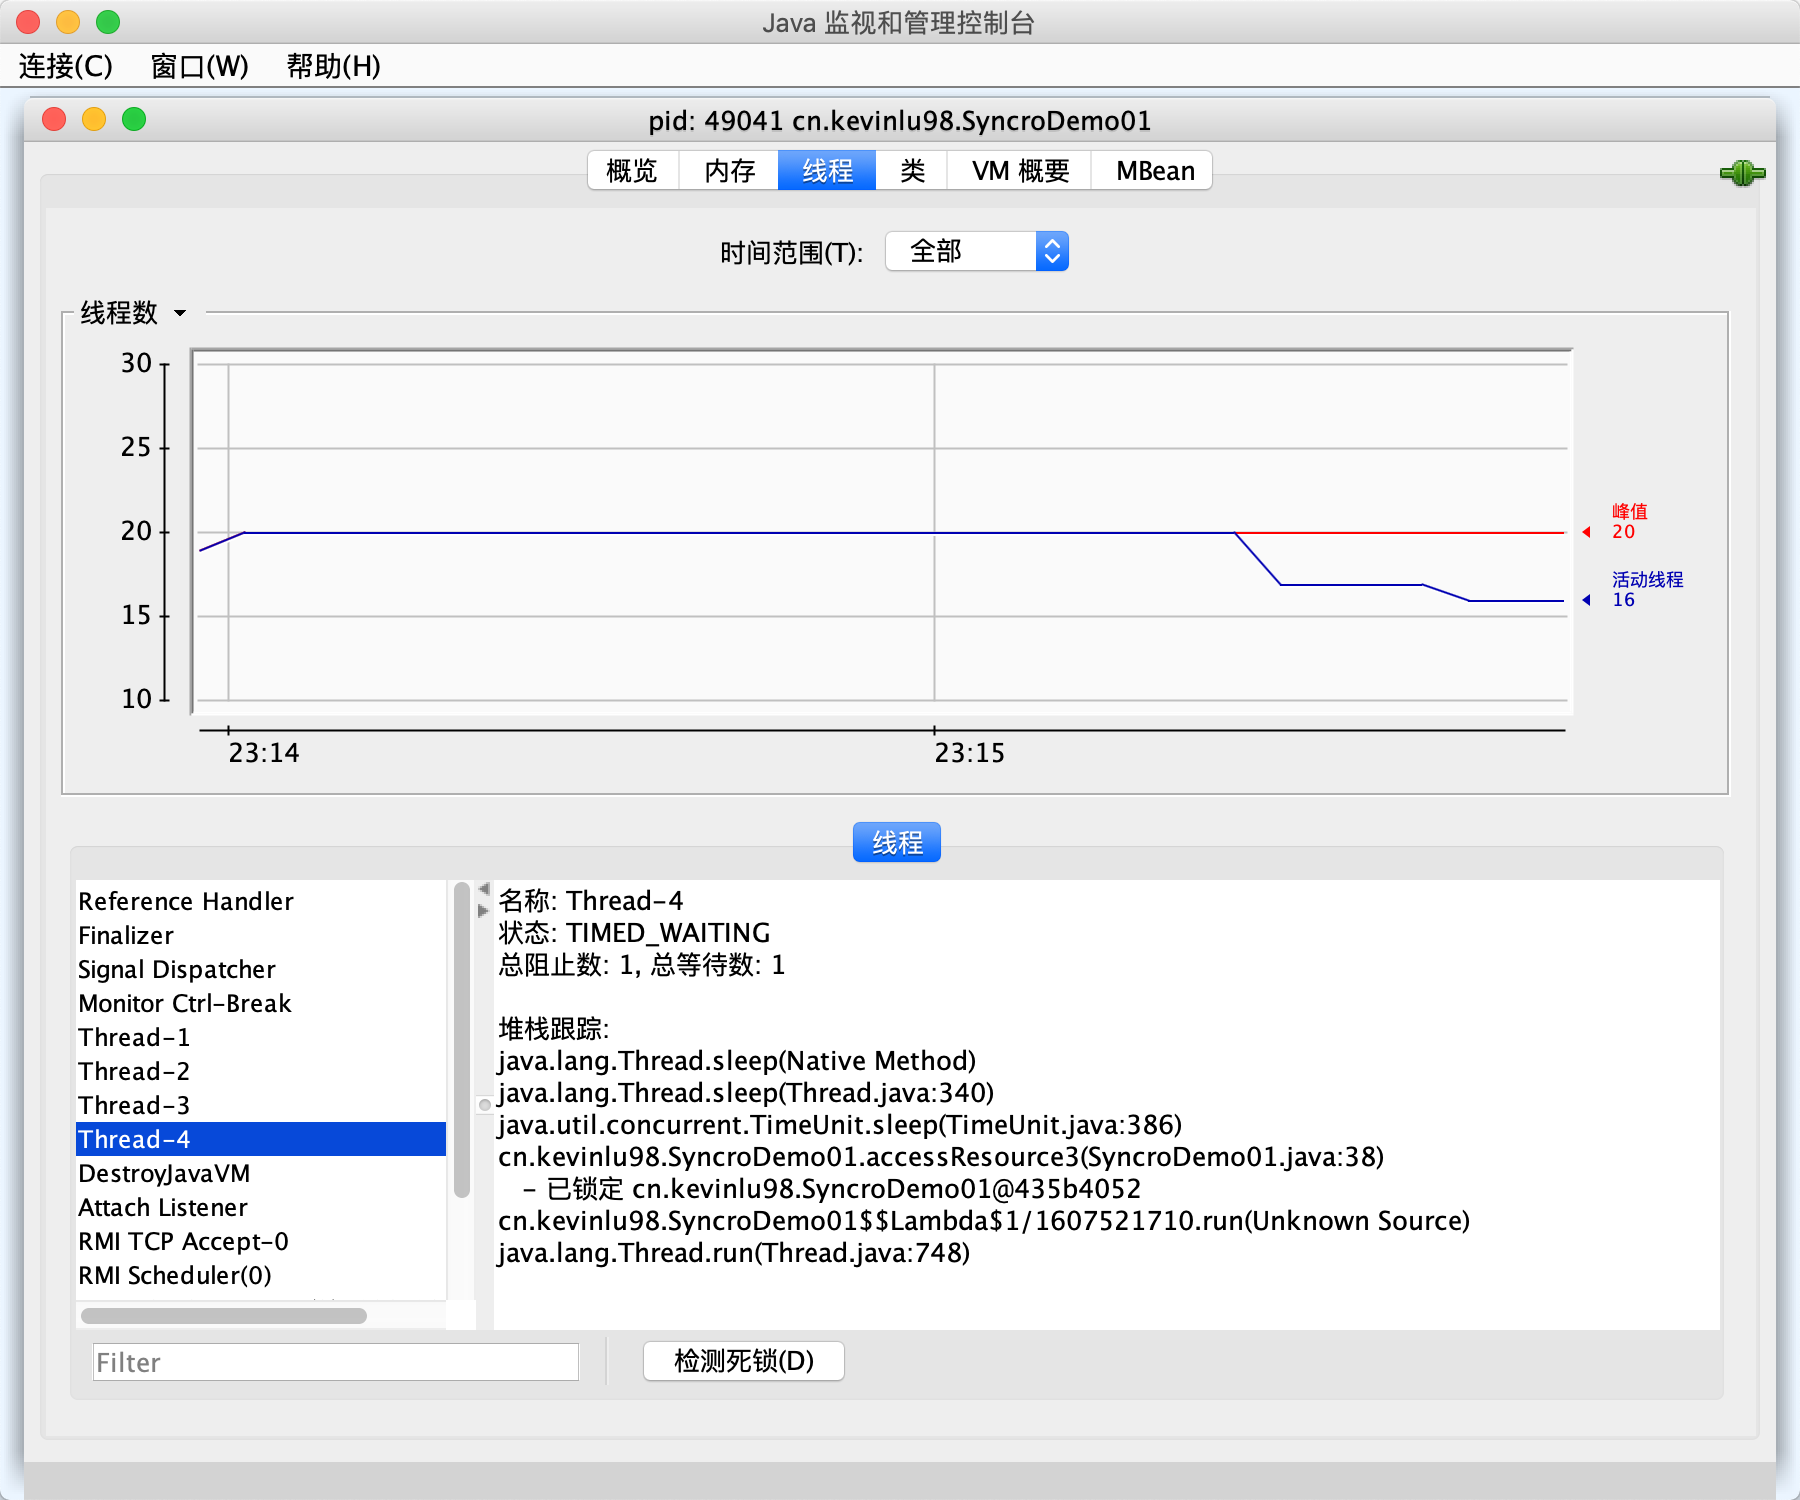
Task: Select RMI TCP Accept-0 thread
Action: [261, 1241]
